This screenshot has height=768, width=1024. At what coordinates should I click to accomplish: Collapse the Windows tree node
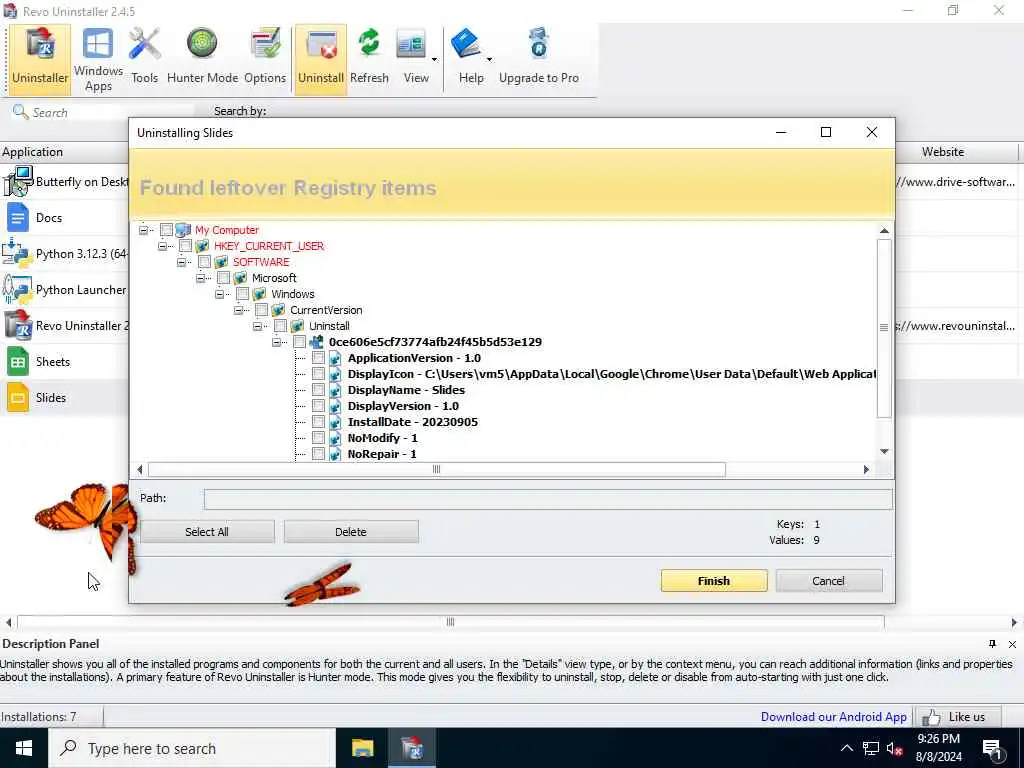coord(219,294)
